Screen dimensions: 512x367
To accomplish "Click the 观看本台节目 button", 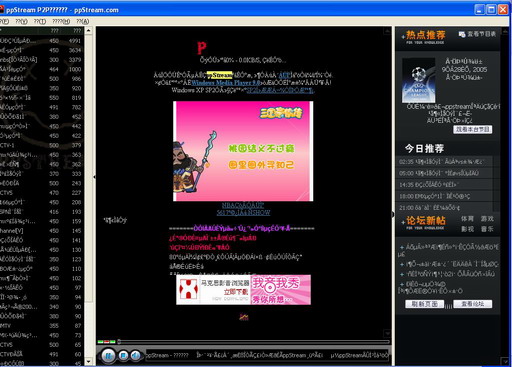I will click(x=472, y=129).
